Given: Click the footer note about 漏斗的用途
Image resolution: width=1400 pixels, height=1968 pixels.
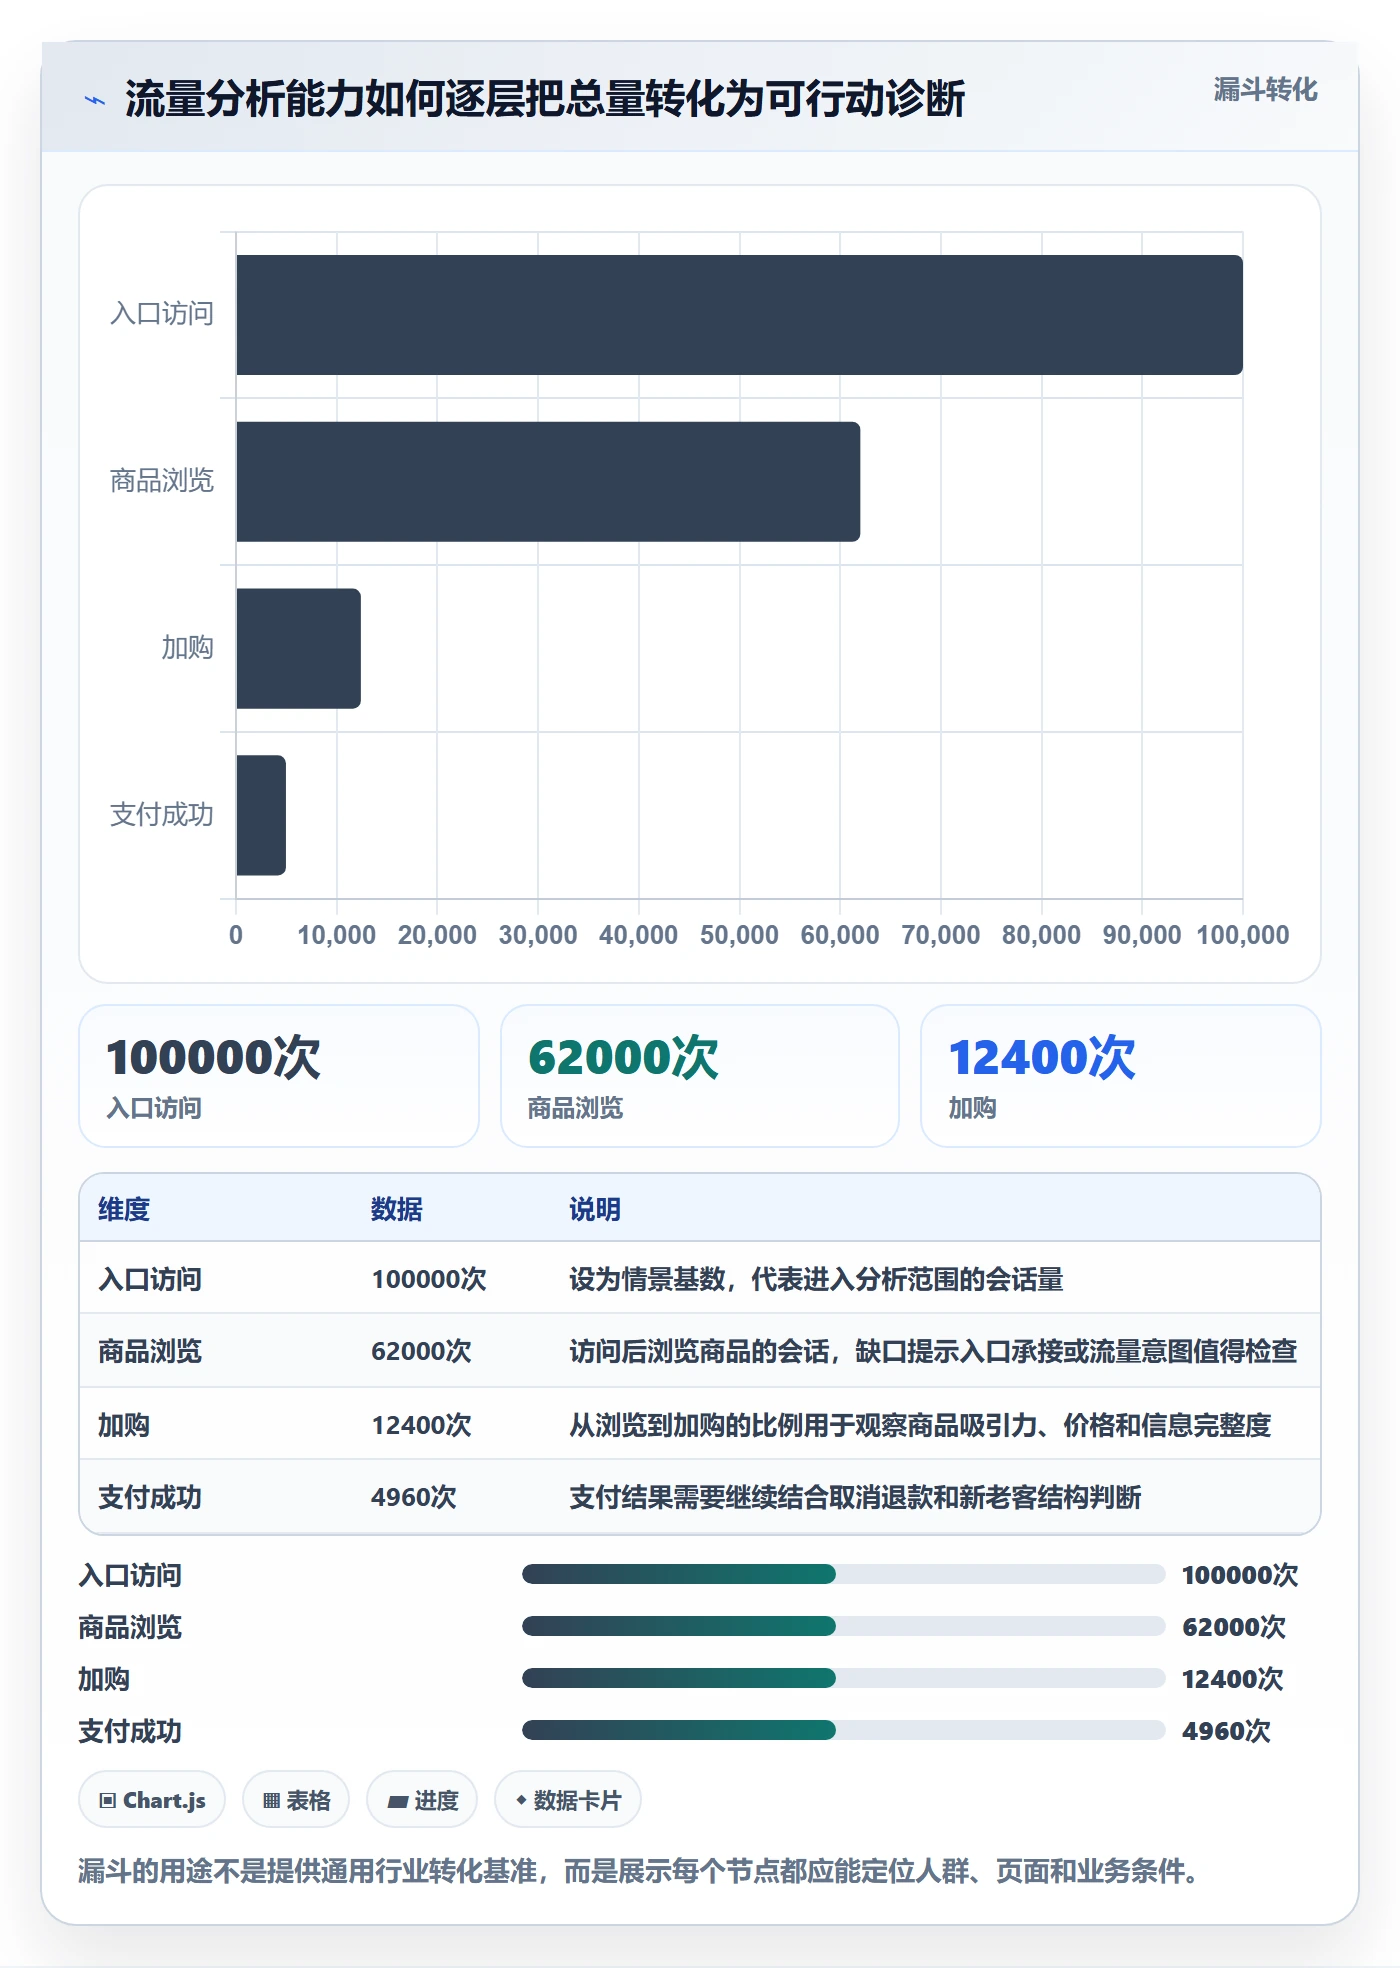Looking at the screenshot, I should click(641, 1871).
